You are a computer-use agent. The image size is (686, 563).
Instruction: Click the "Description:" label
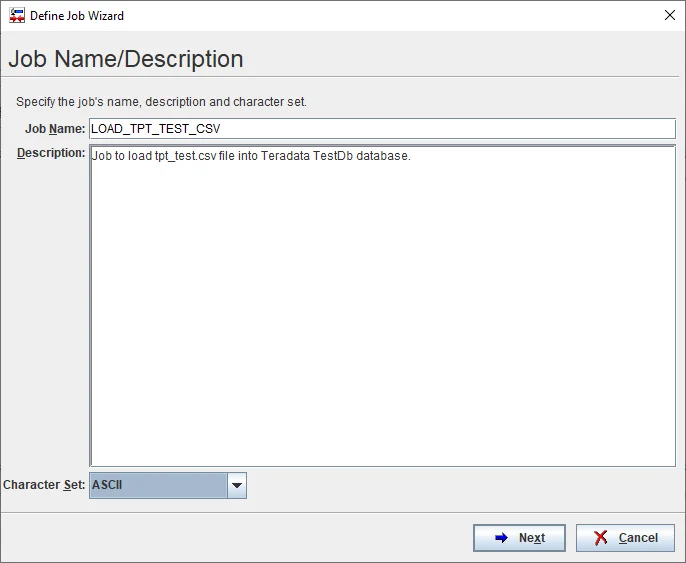point(51,153)
